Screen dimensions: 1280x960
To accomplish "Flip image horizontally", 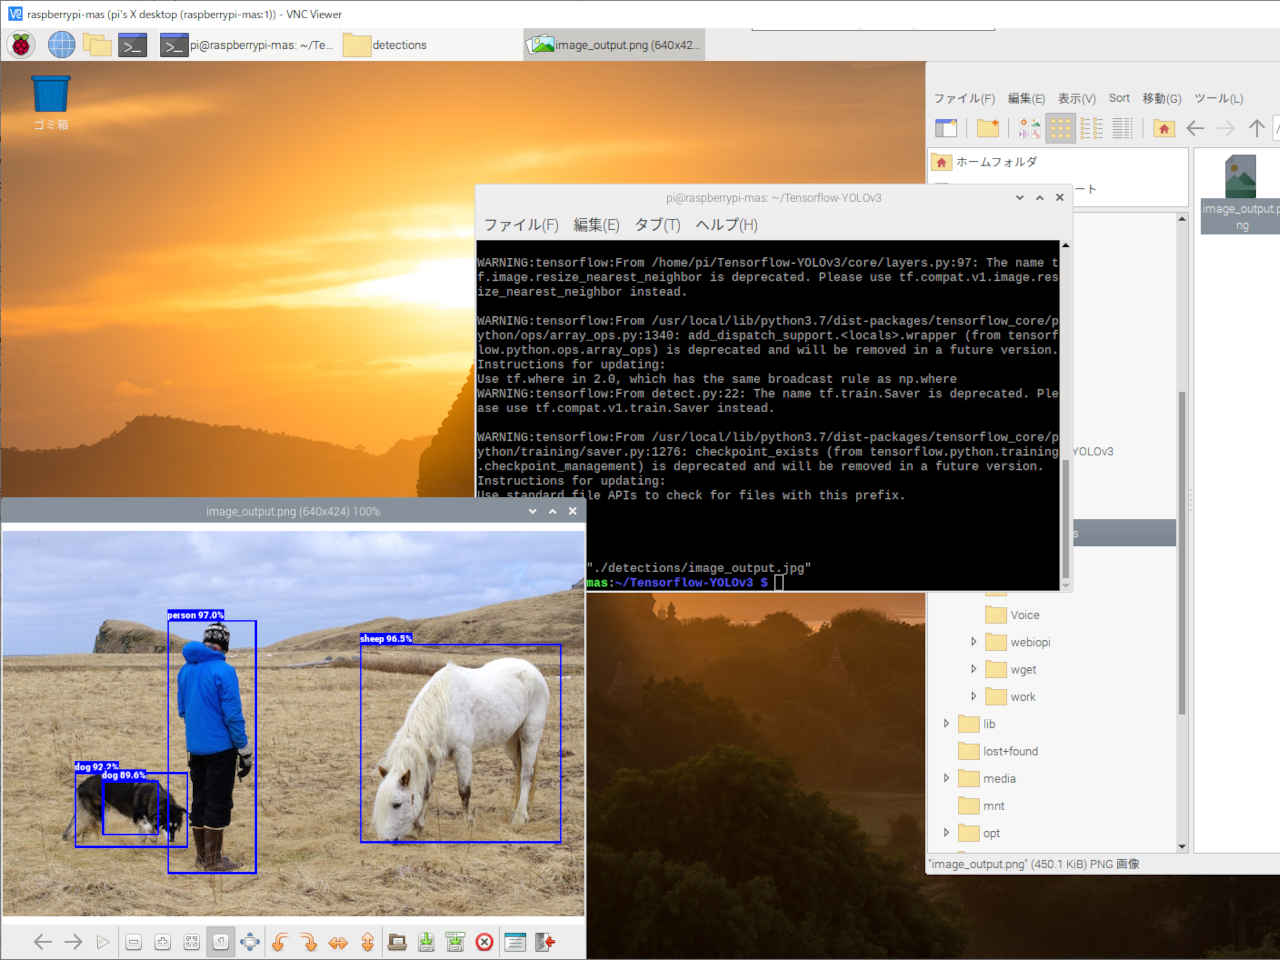I will click(x=338, y=942).
